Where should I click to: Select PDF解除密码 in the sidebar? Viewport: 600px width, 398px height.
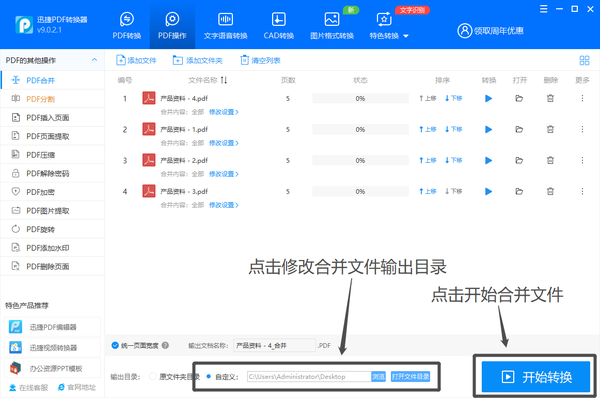[52, 173]
